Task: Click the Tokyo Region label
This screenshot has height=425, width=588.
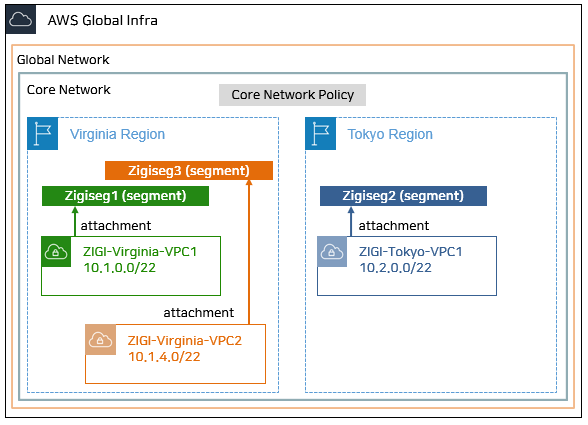Action: click(390, 134)
